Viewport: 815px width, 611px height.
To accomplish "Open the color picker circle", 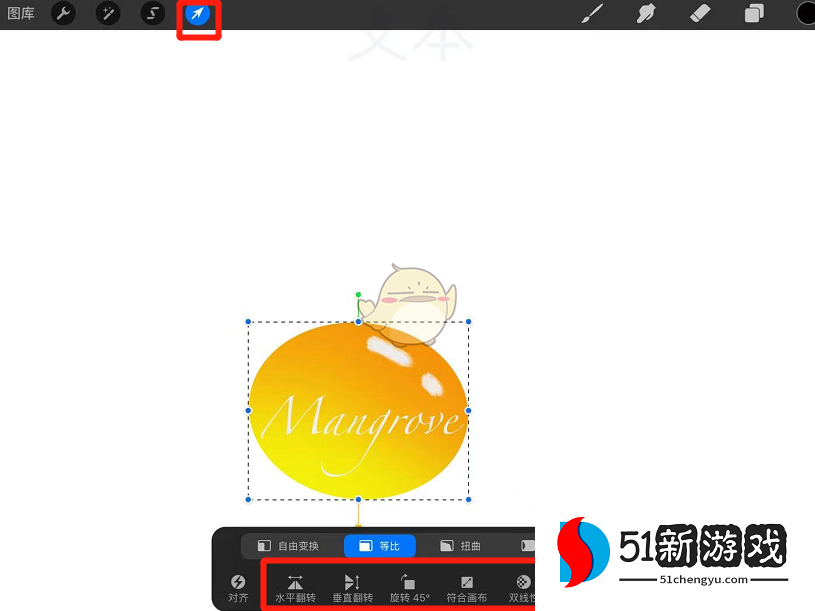I will (x=805, y=14).
